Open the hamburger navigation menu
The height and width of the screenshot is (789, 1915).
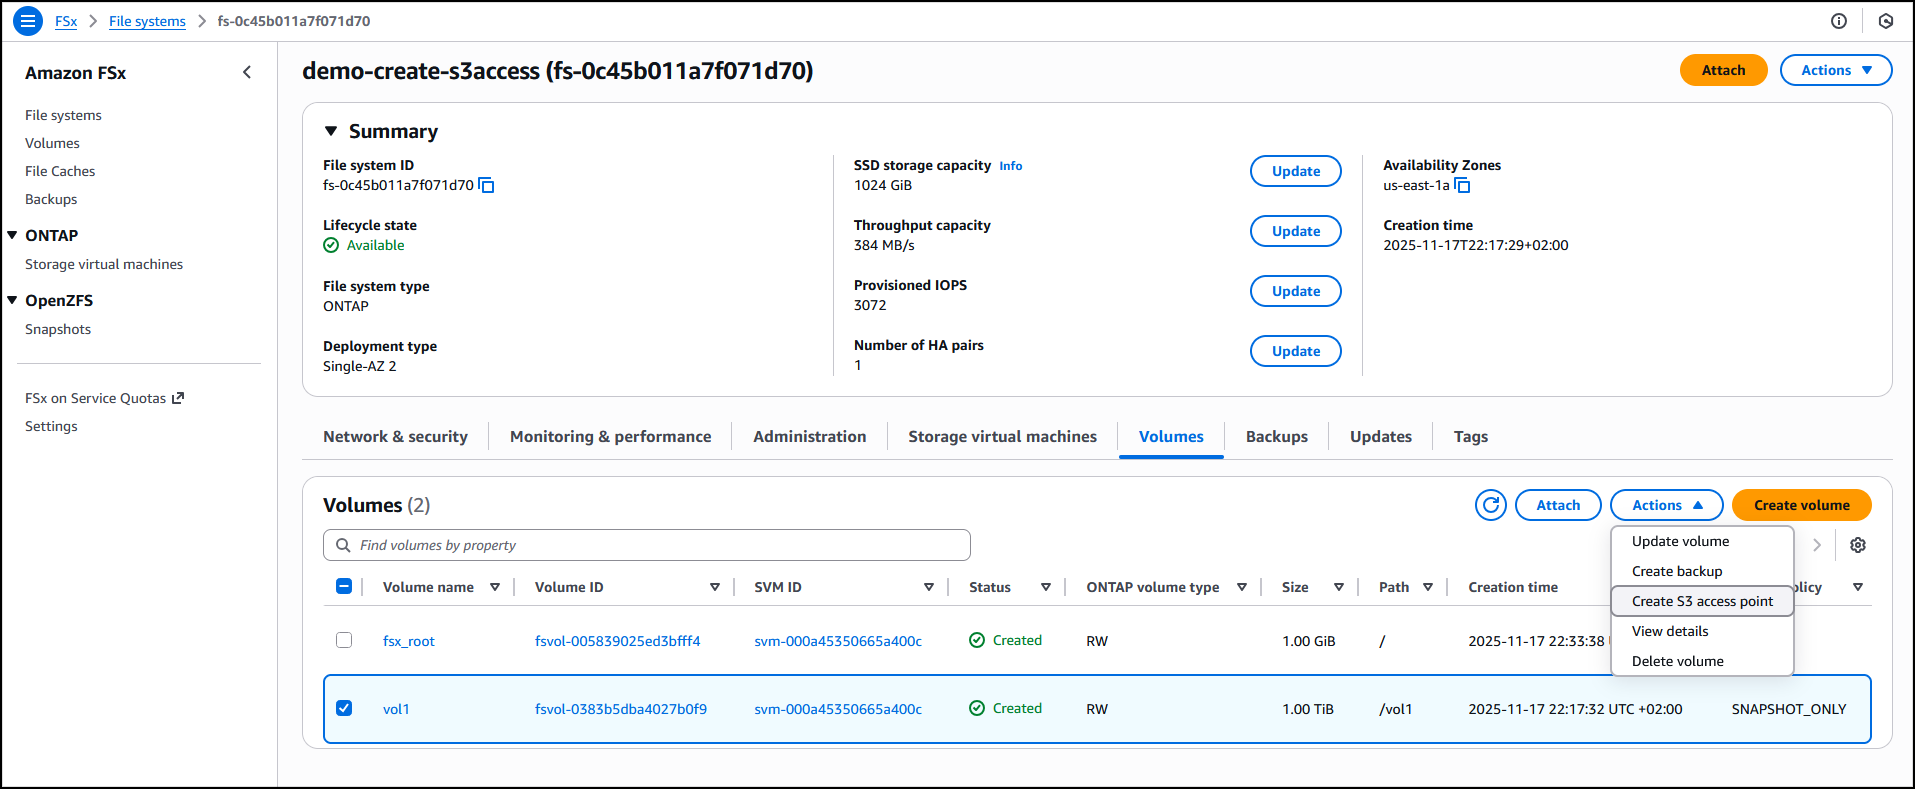click(x=28, y=20)
